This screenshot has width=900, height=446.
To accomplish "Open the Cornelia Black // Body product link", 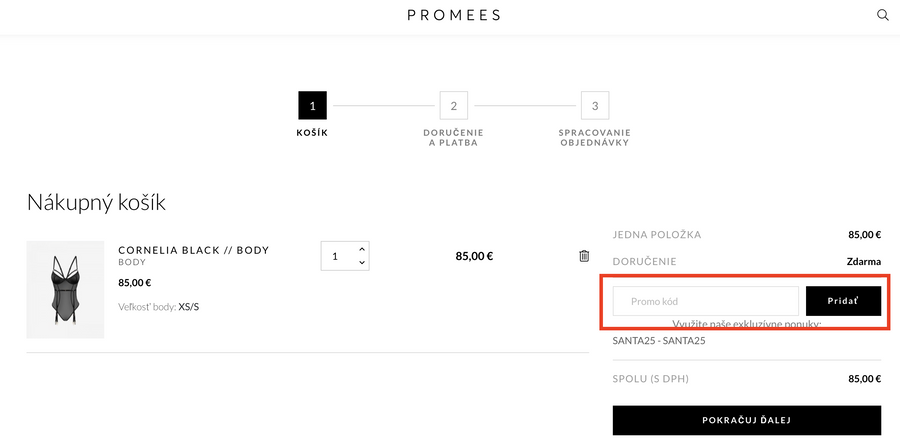I will click(x=193, y=250).
